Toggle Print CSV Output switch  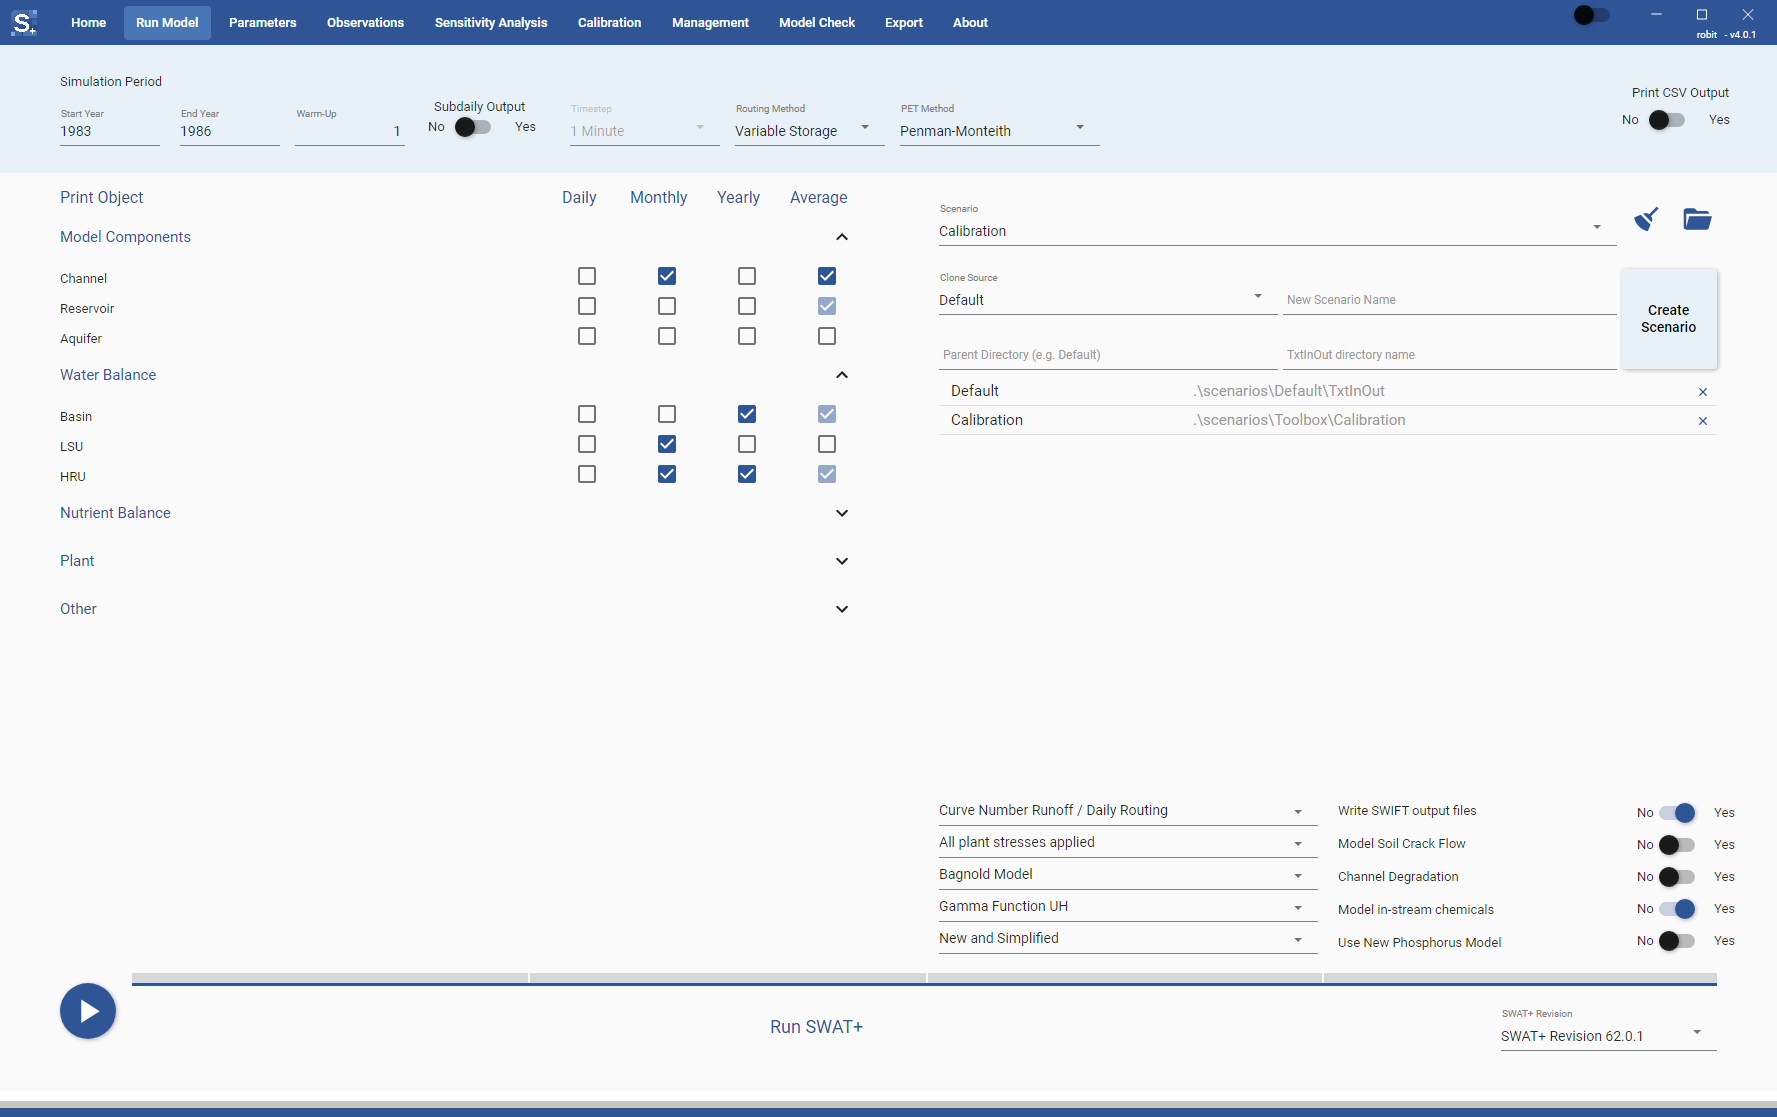point(1667,120)
